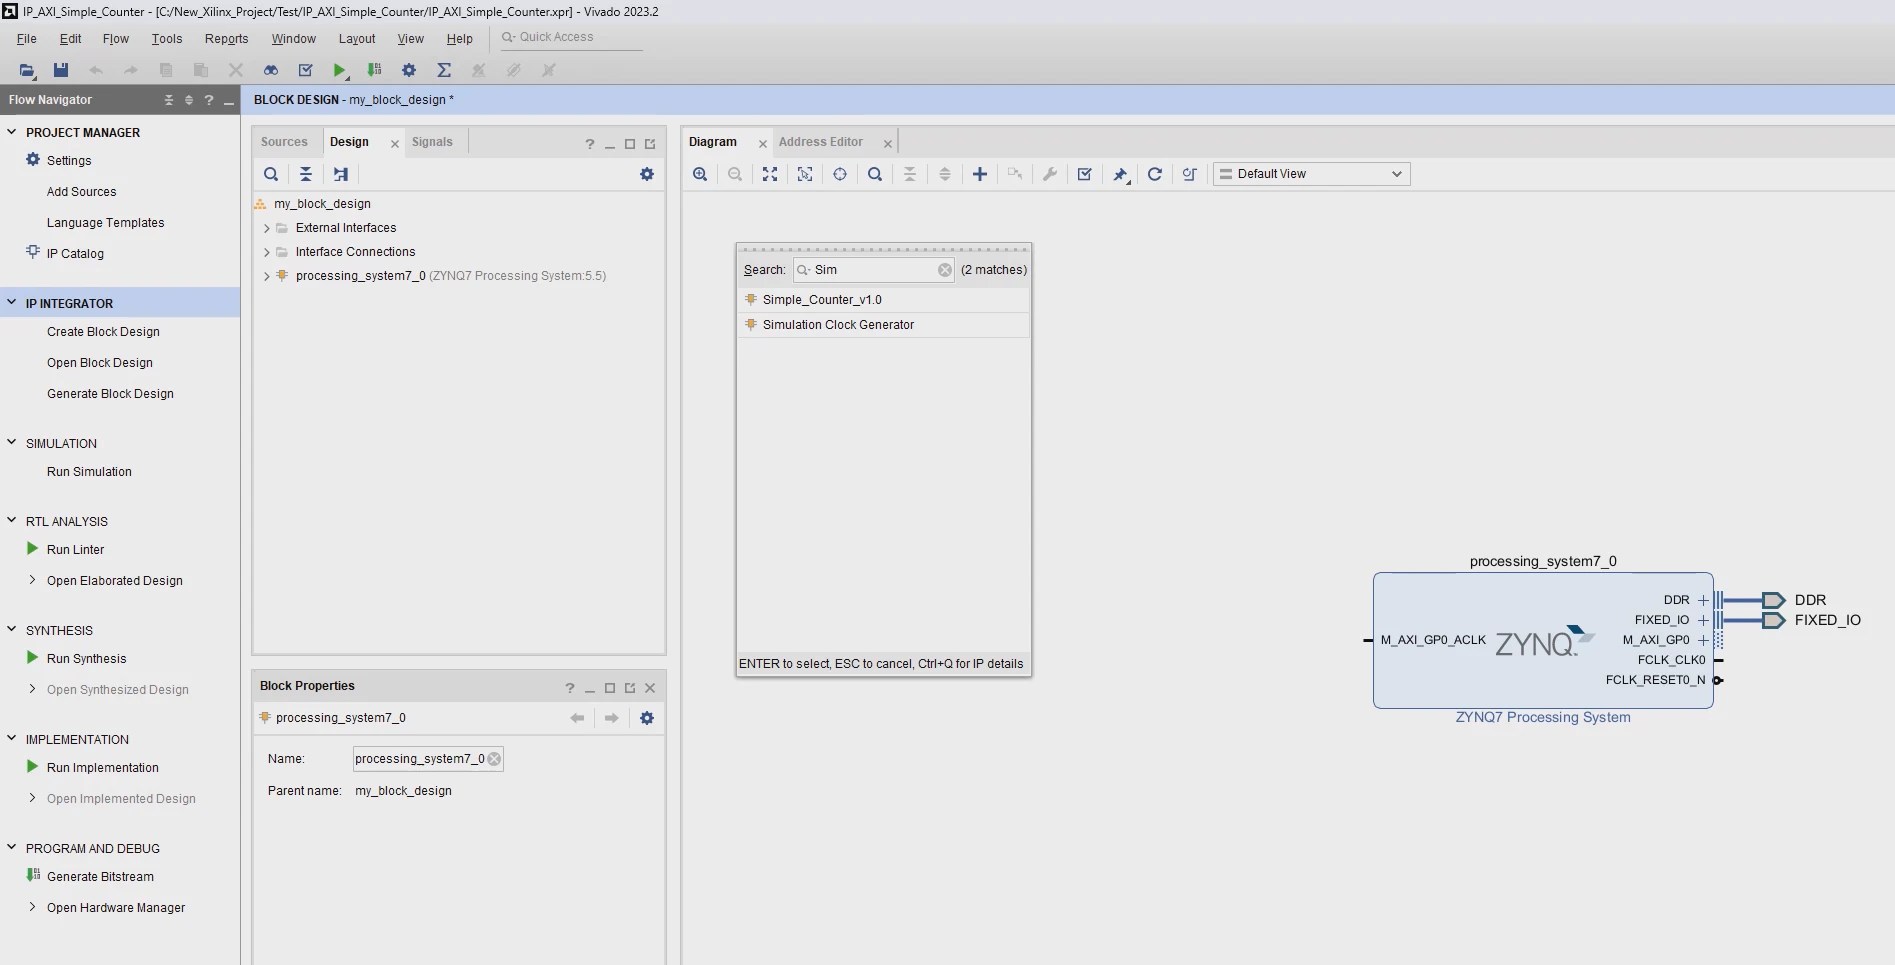Click the binoculars Find icon in the main toolbar
Screen dimensions: 1895x965
(271, 70)
